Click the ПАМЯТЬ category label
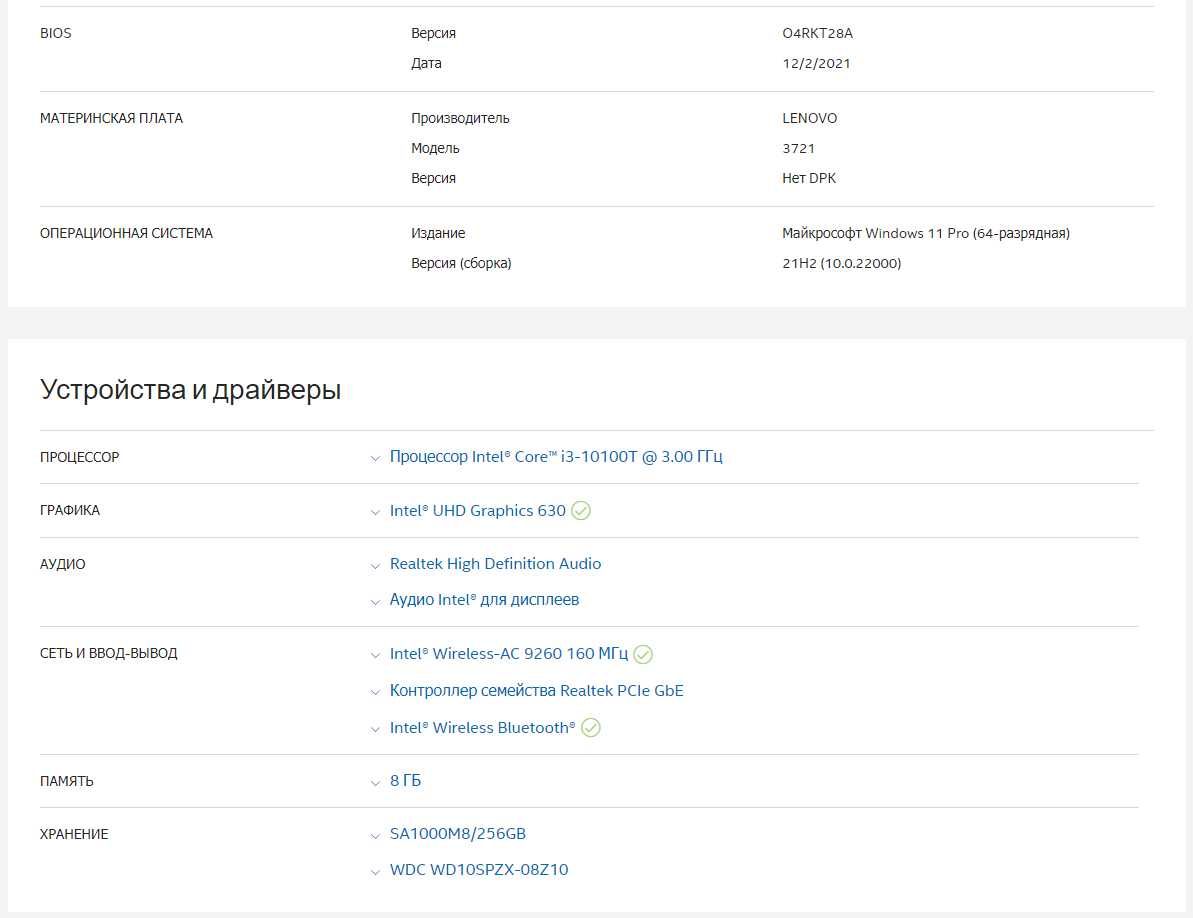The height and width of the screenshot is (918, 1193). coord(66,781)
